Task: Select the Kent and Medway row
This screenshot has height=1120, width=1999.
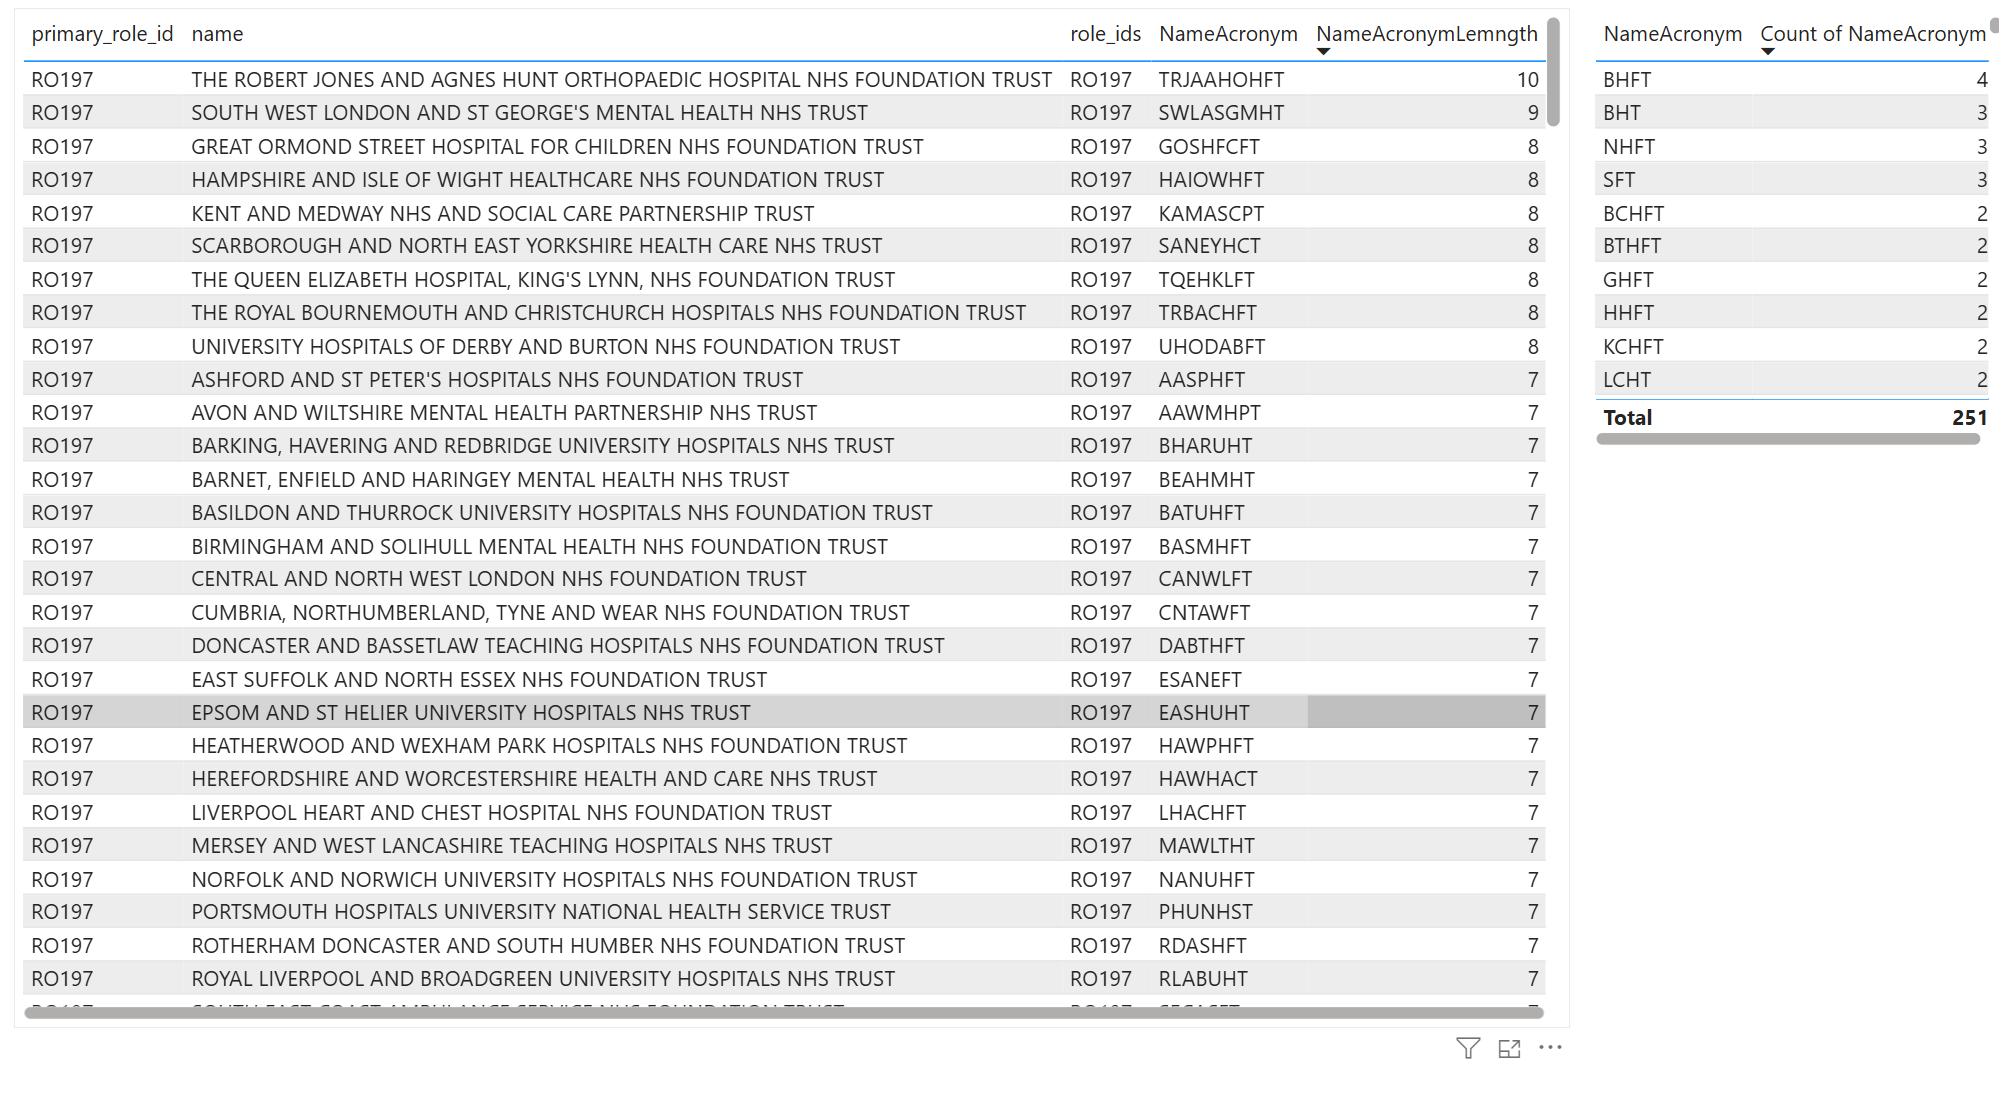Action: click(x=784, y=213)
